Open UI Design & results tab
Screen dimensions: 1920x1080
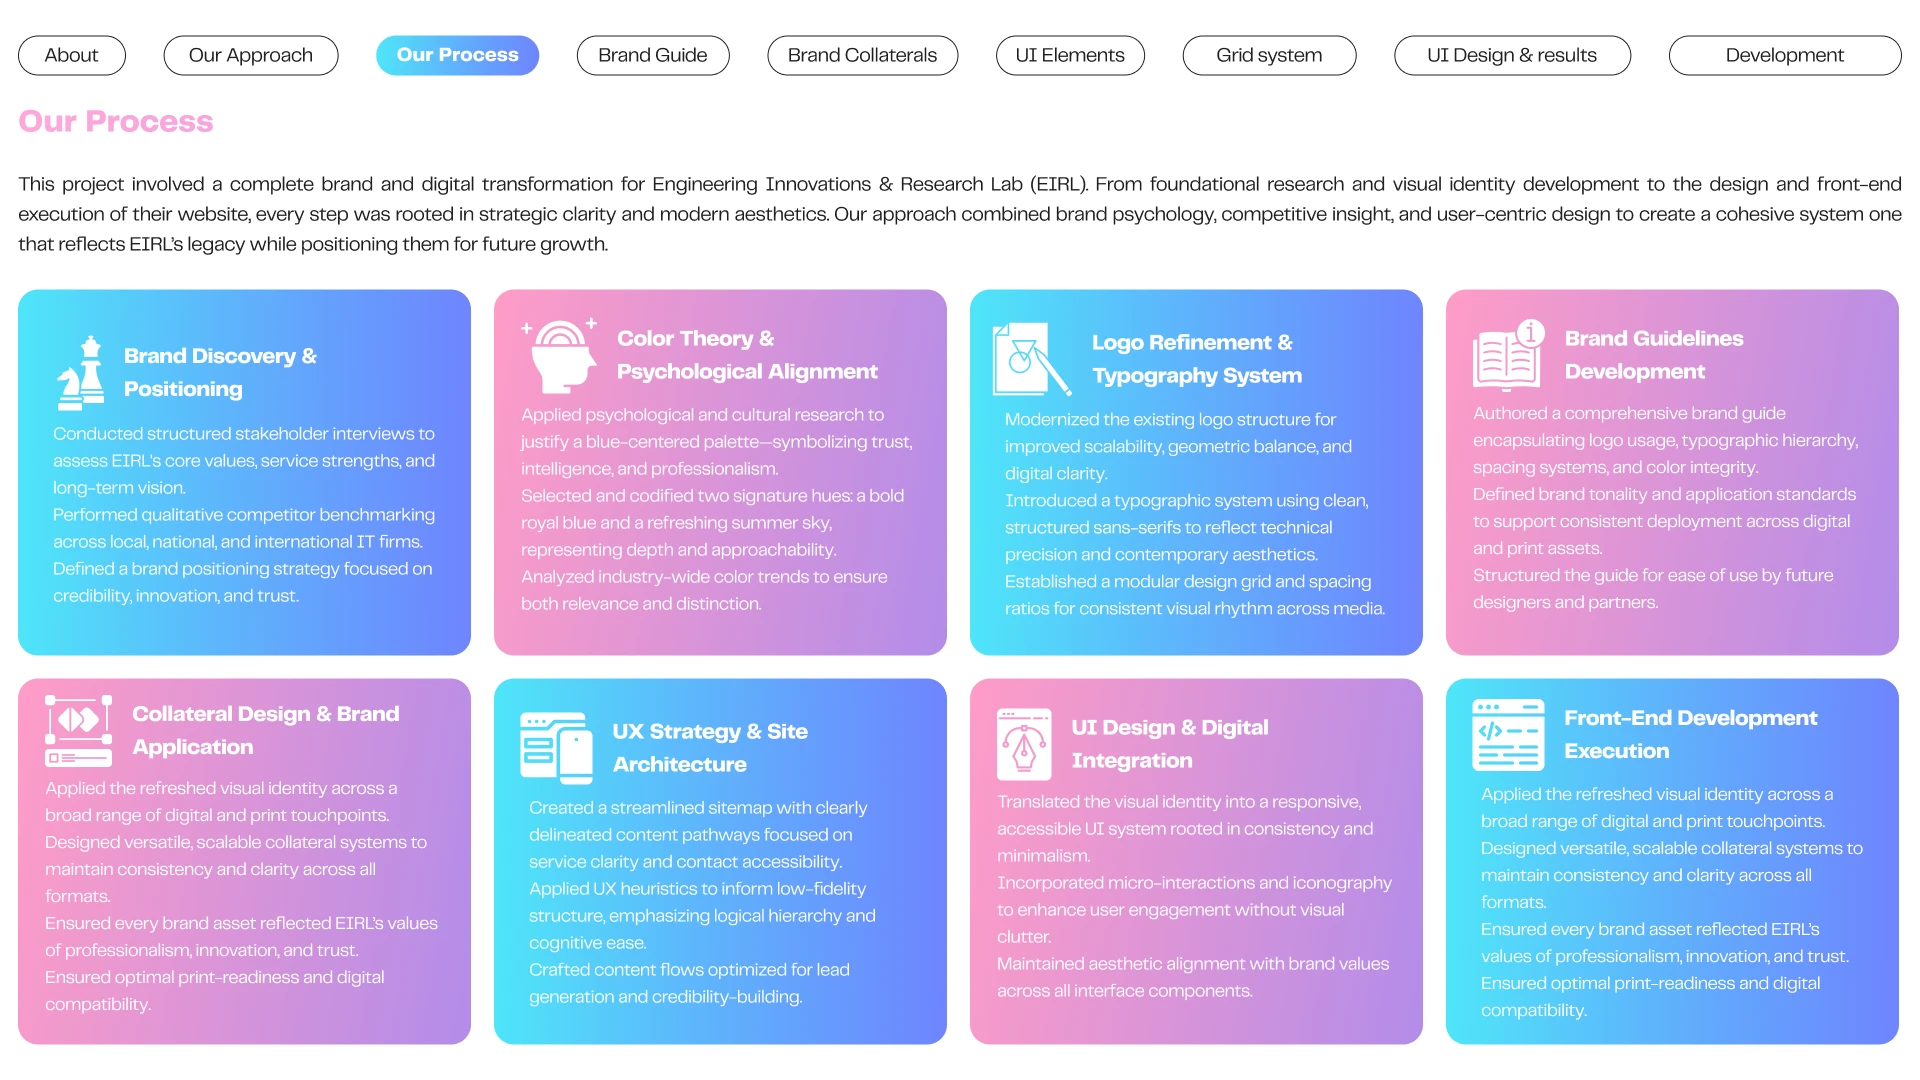pos(1512,56)
